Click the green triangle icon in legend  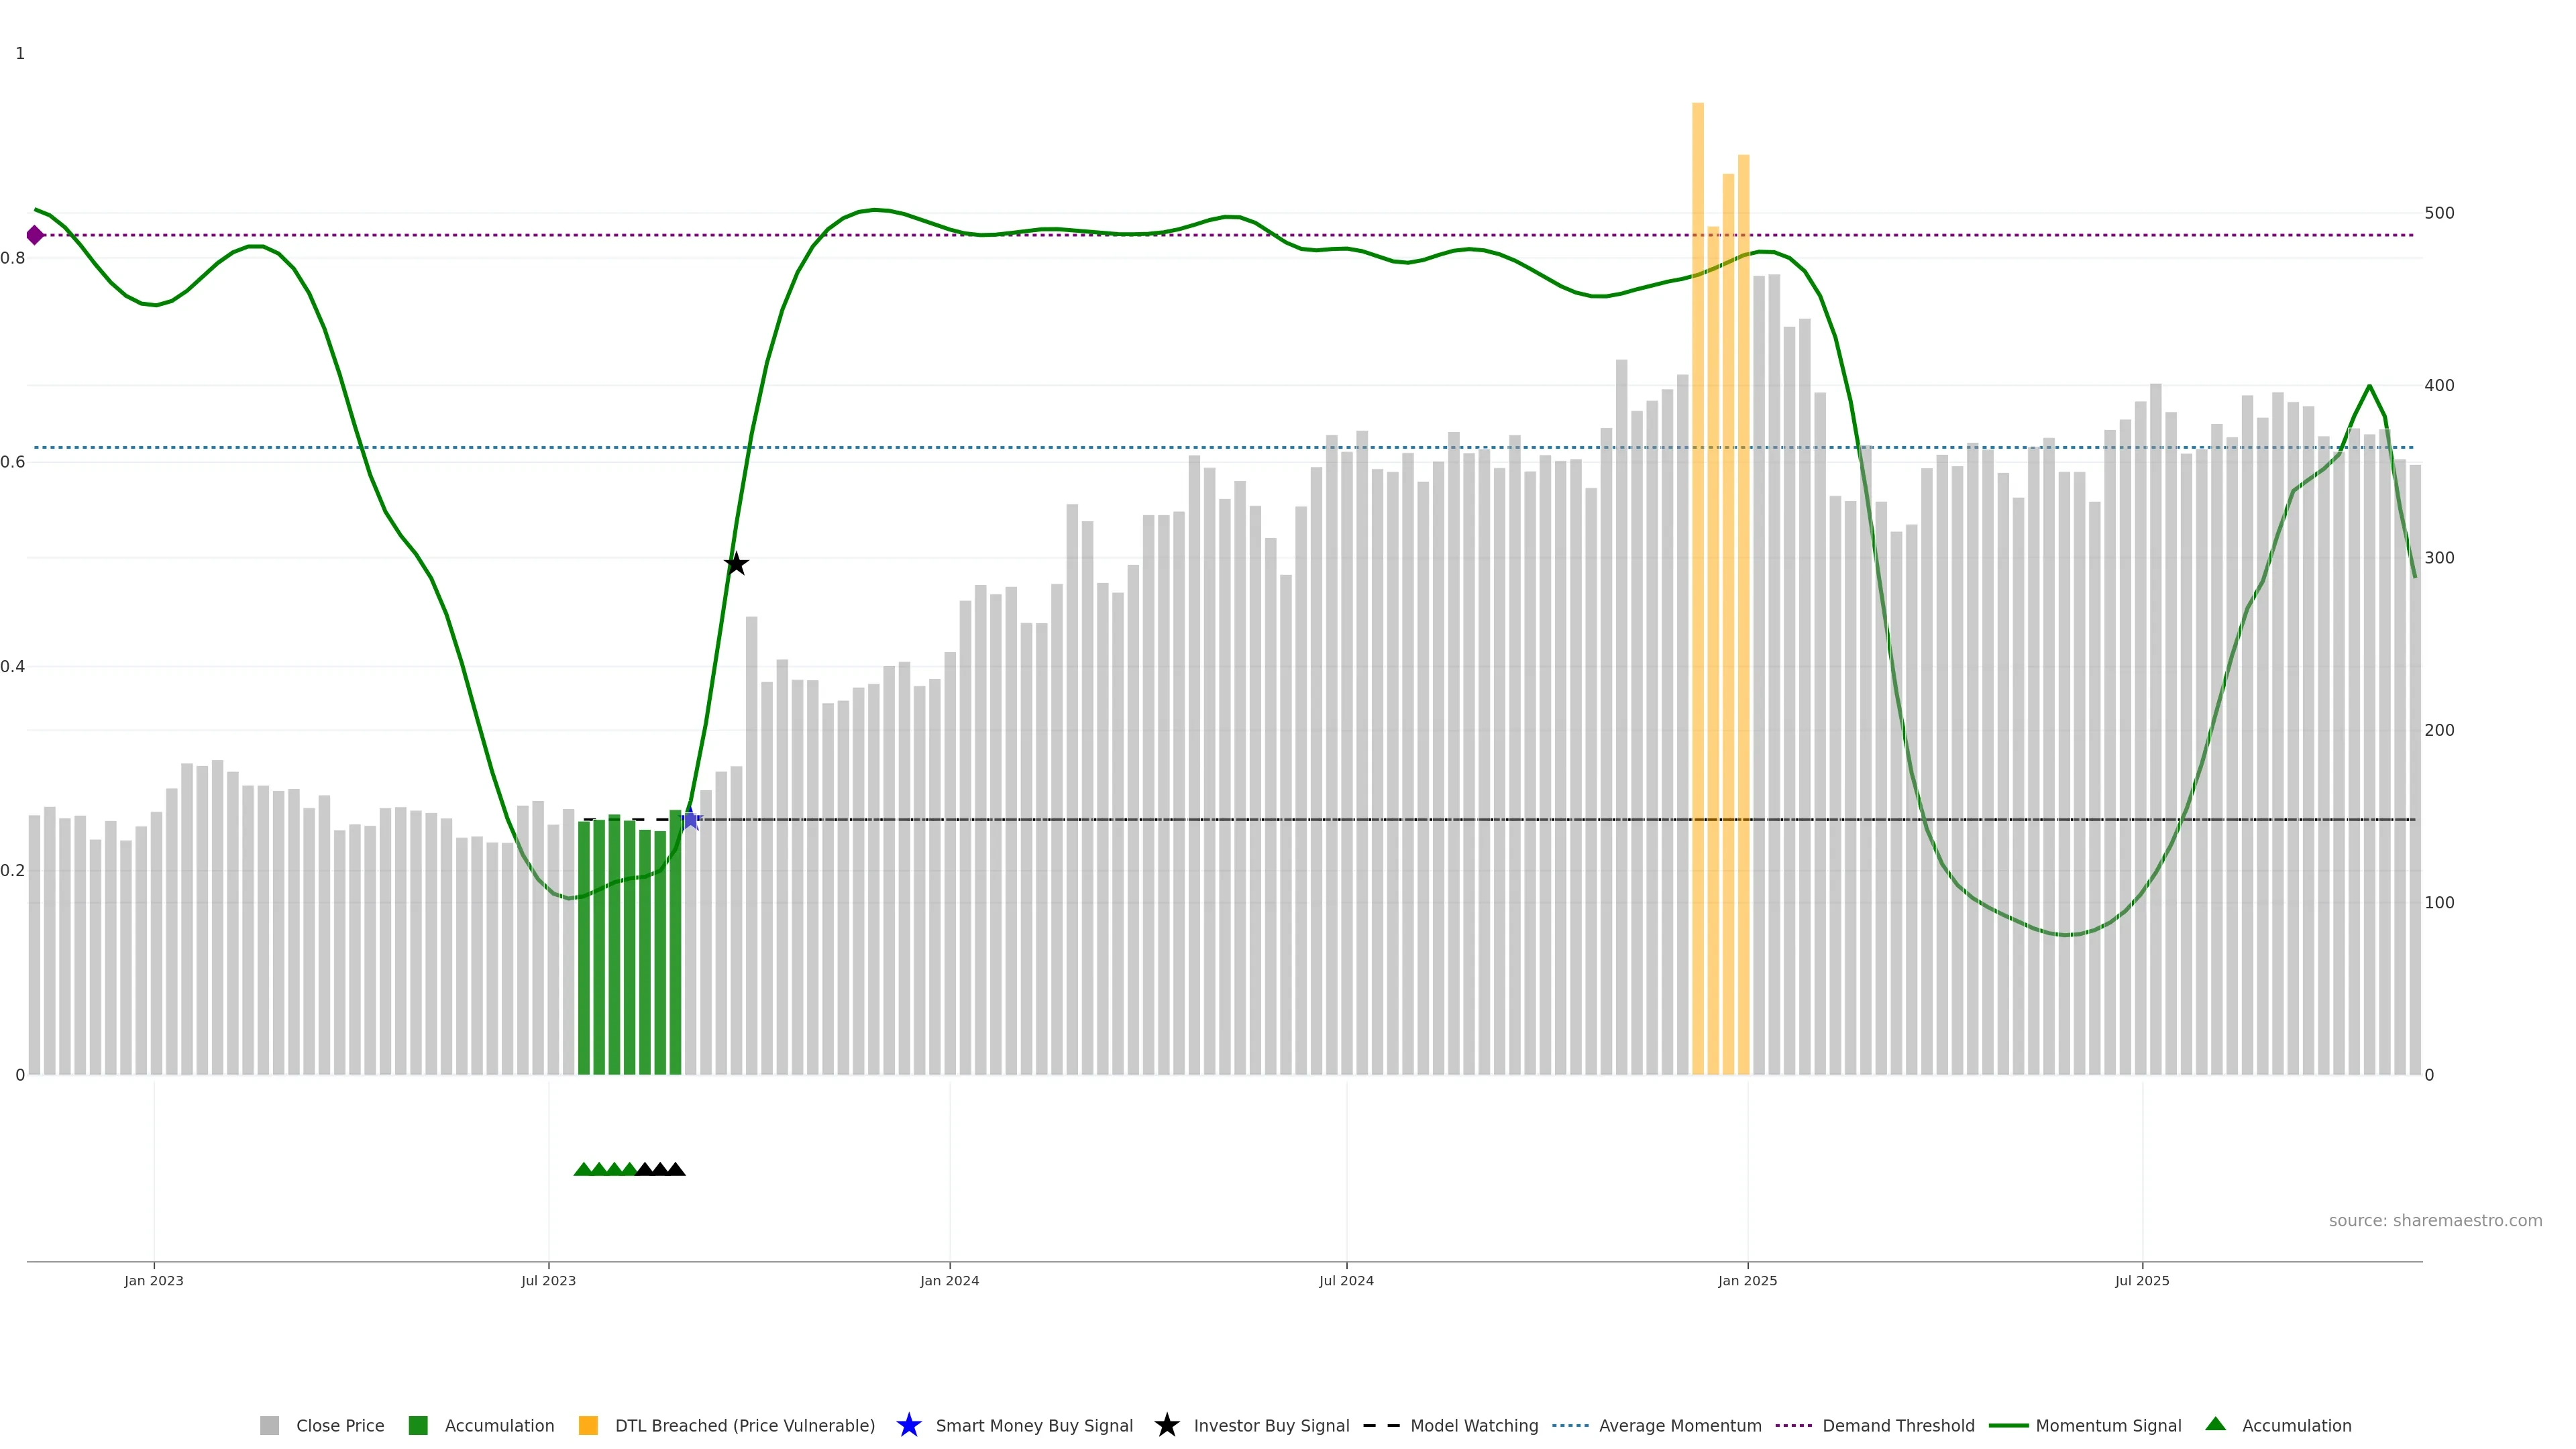click(x=2215, y=1424)
